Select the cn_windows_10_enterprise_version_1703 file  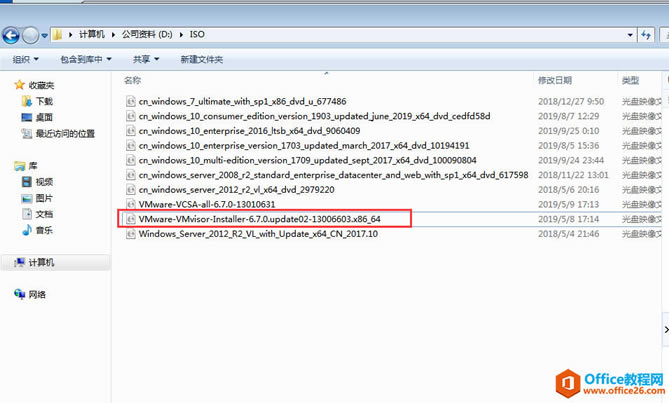pyautogui.click(x=304, y=145)
